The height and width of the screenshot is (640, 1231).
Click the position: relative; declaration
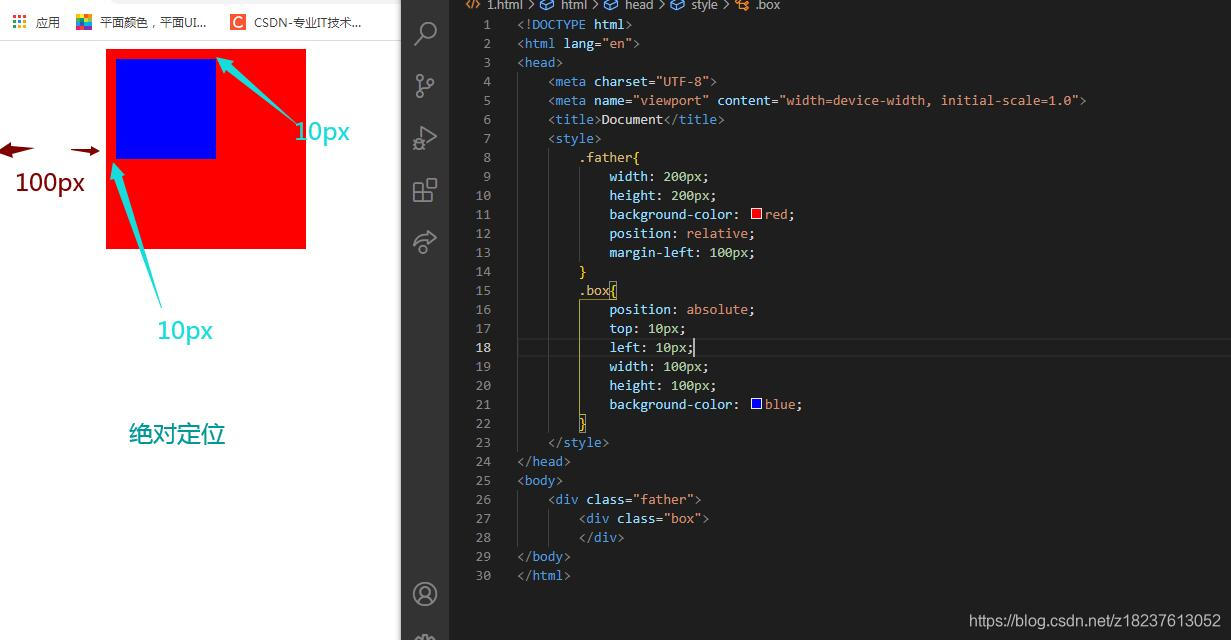[682, 233]
